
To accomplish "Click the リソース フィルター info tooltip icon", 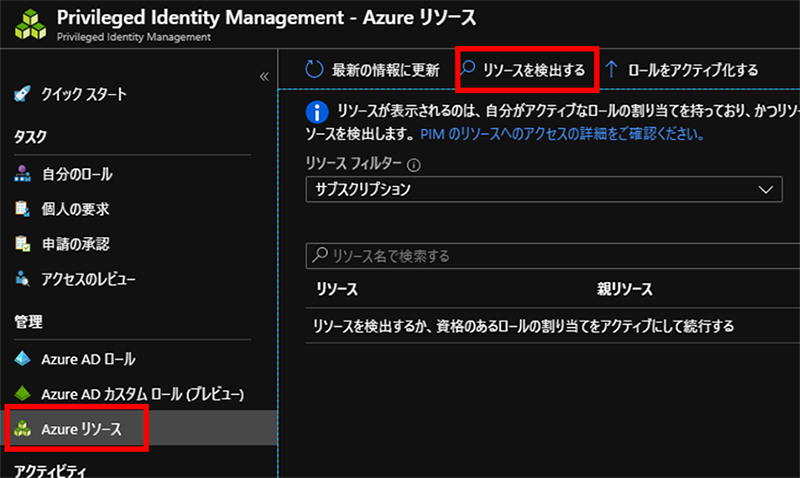I will click(x=414, y=165).
